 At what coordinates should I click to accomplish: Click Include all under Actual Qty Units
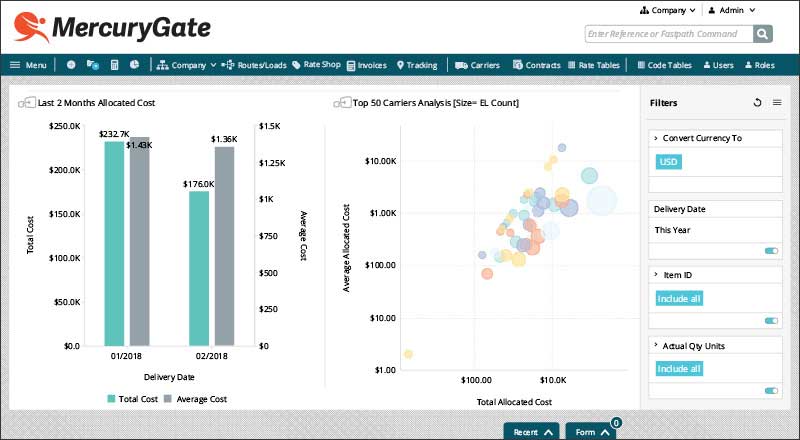pos(679,369)
